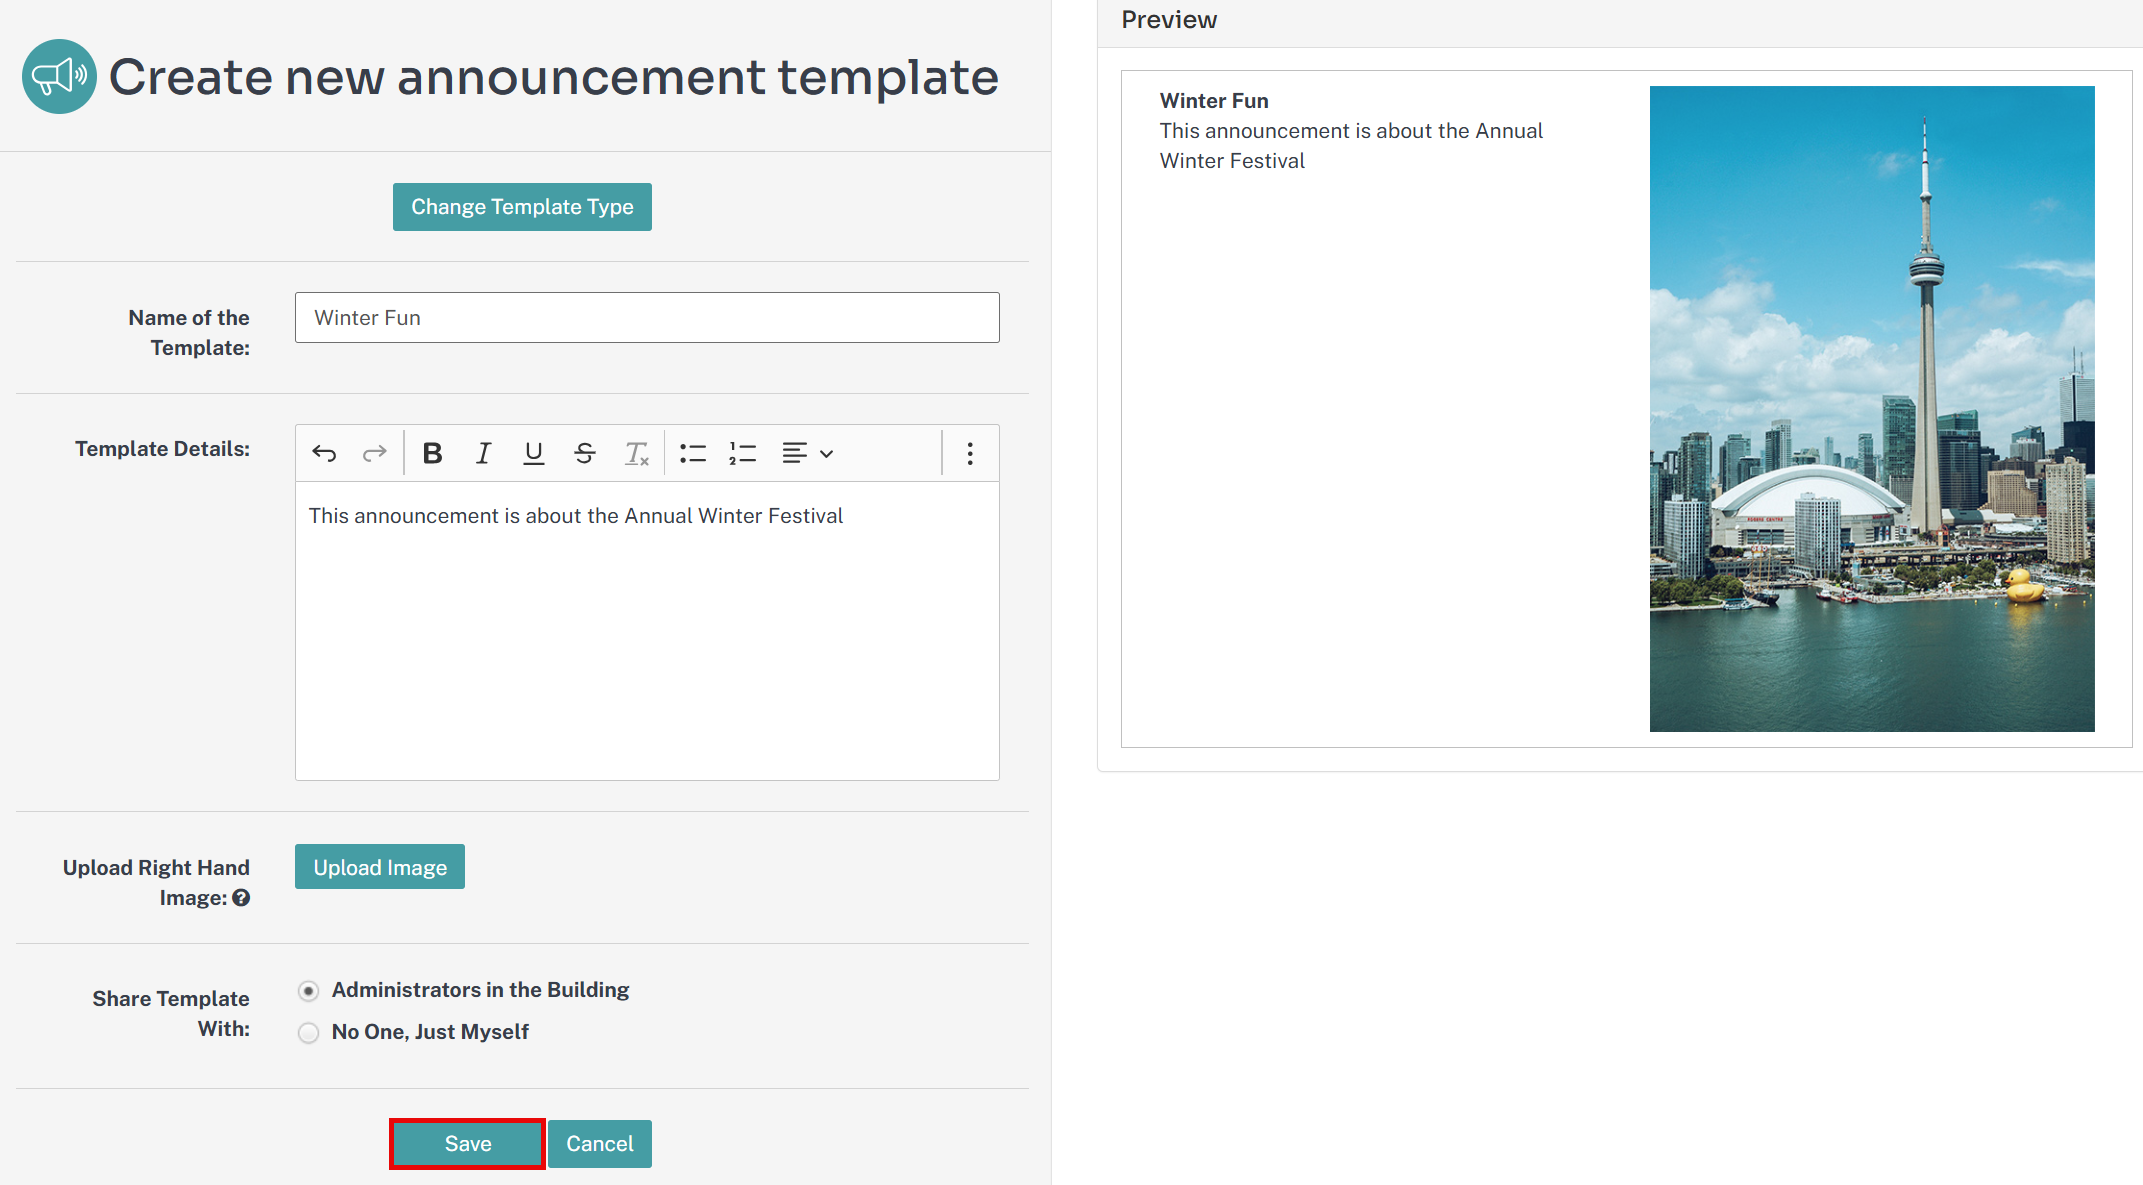Toggle strikethrough formatting
Viewport: 2143px width, 1185px height.
click(585, 454)
